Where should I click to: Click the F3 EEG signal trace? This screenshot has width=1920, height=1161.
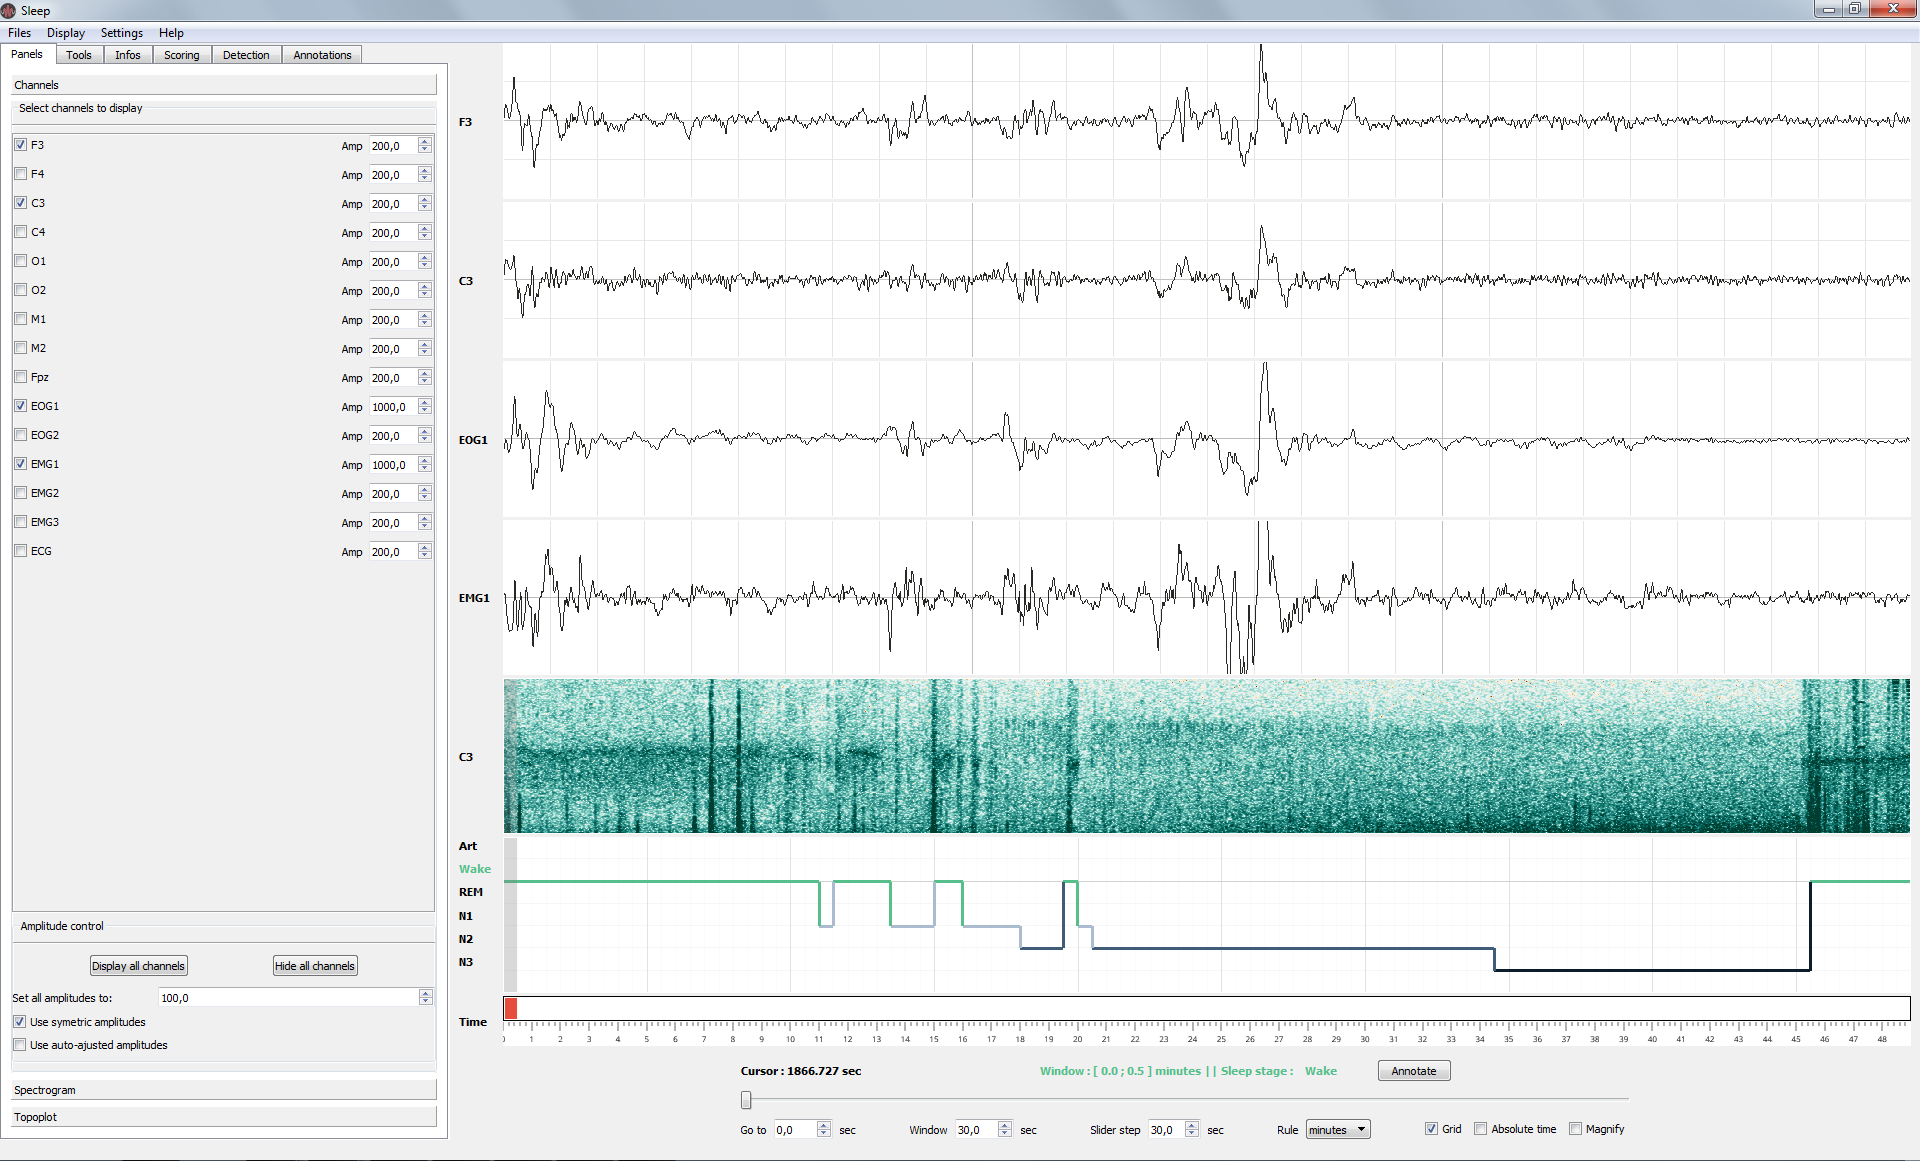coord(1206,121)
